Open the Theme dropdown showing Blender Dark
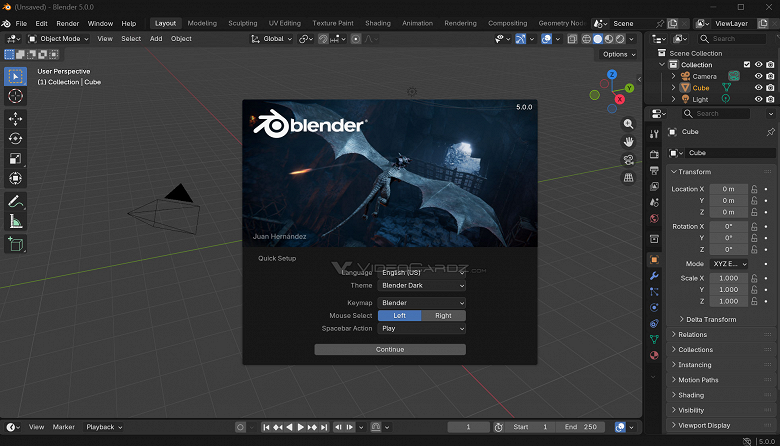The height and width of the screenshot is (446, 780). [x=422, y=286]
